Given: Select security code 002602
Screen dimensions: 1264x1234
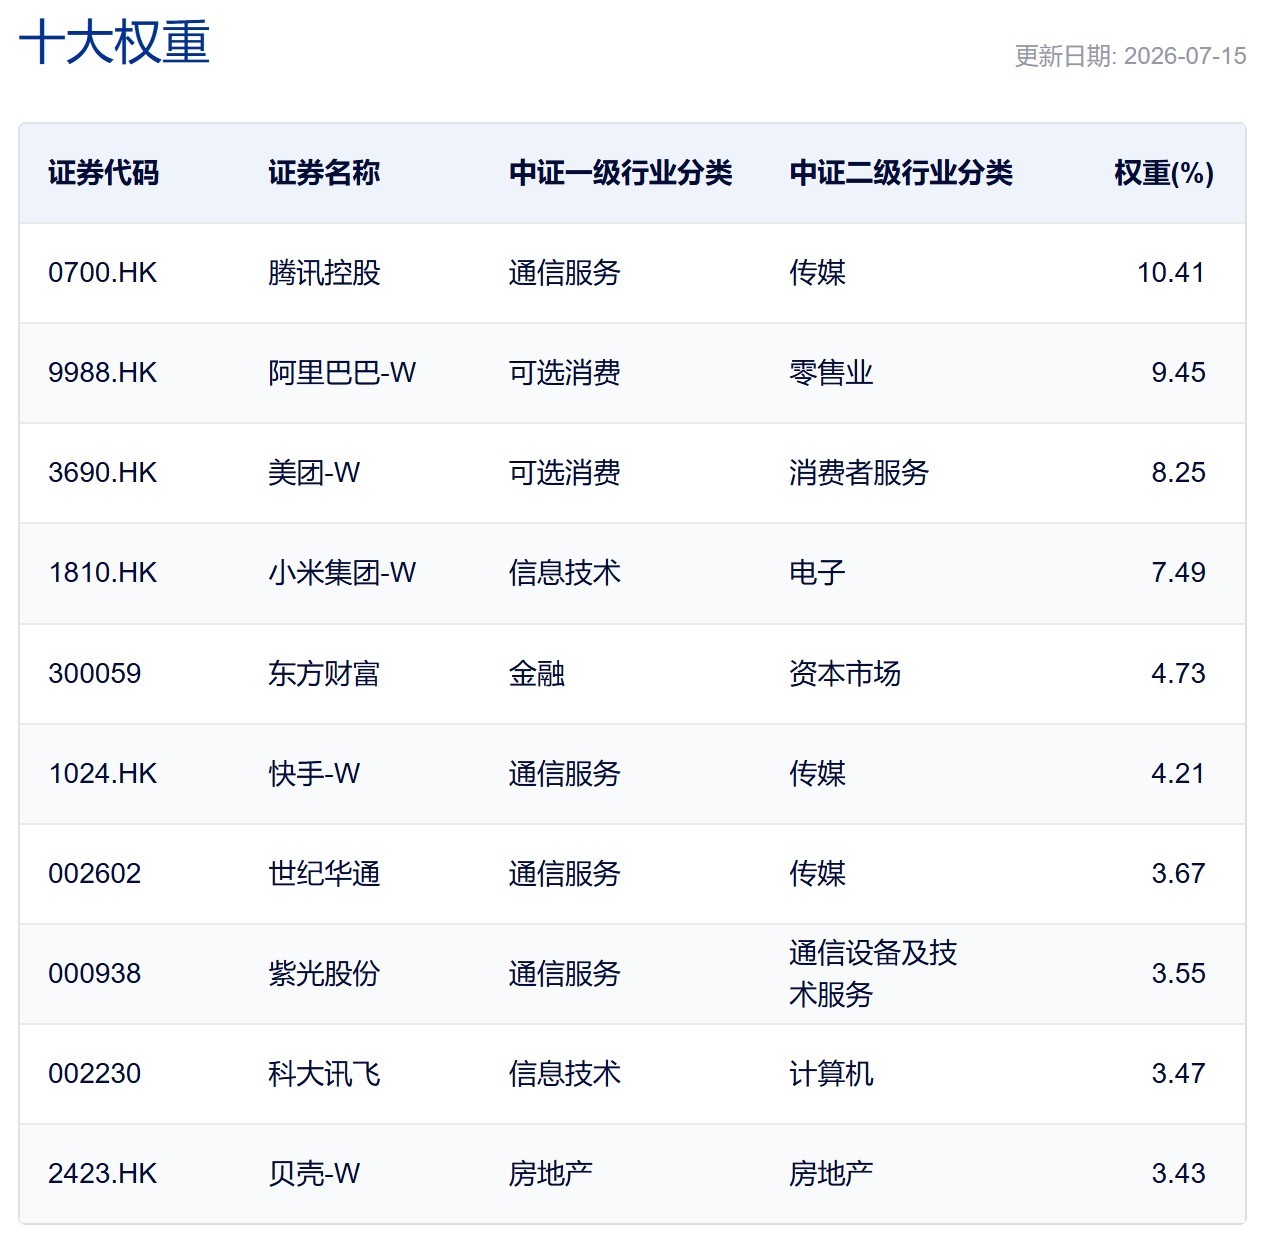Looking at the screenshot, I should pos(95,874).
